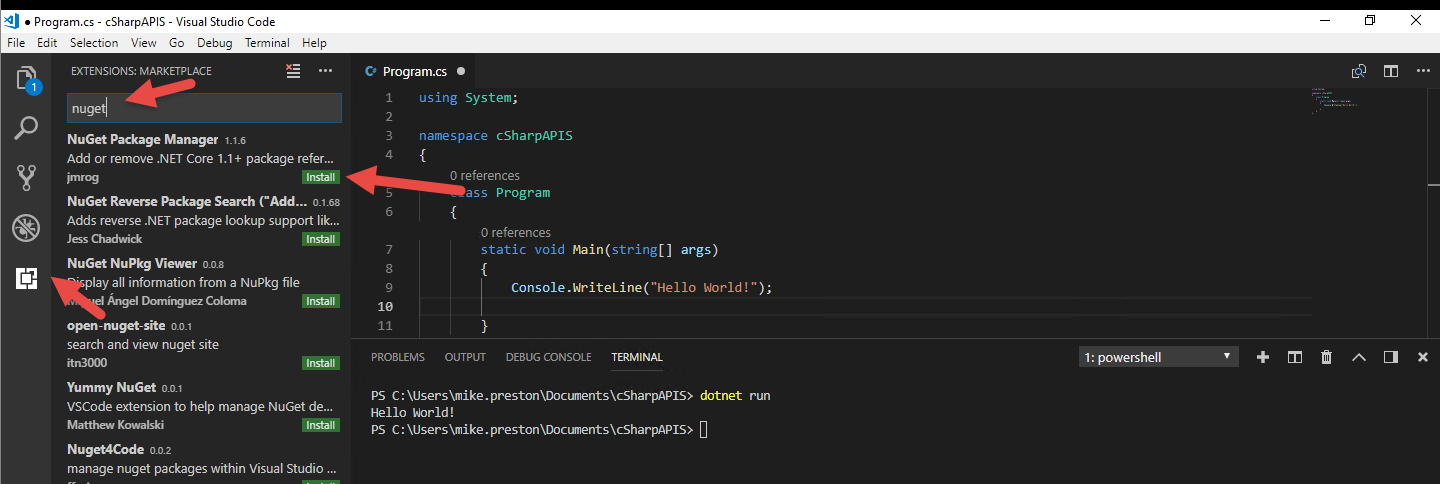Viewport: 1440px width, 484px height.
Task: Click the 'using System;' code line
Action: point(469,98)
